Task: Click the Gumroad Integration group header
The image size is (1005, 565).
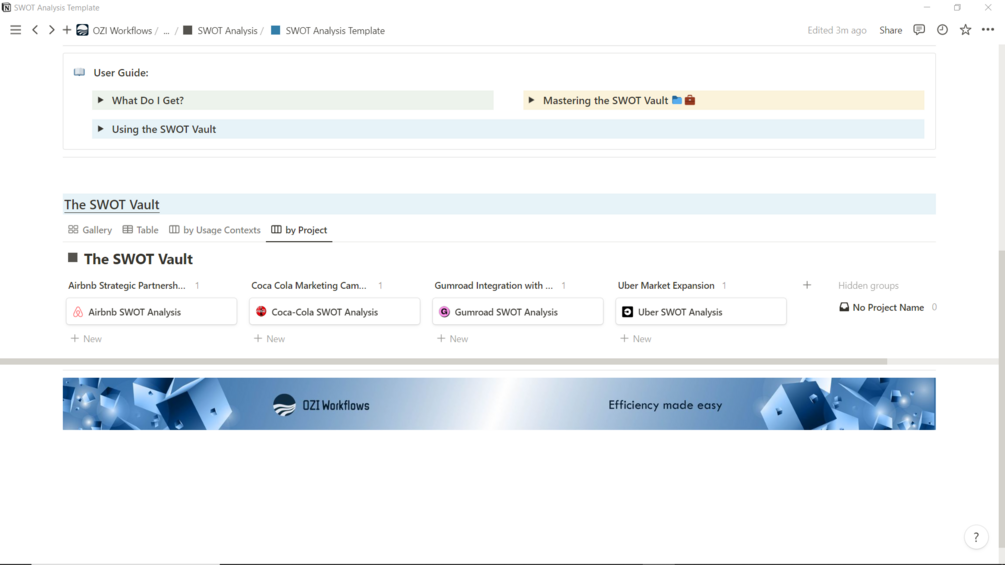Action: tap(494, 285)
